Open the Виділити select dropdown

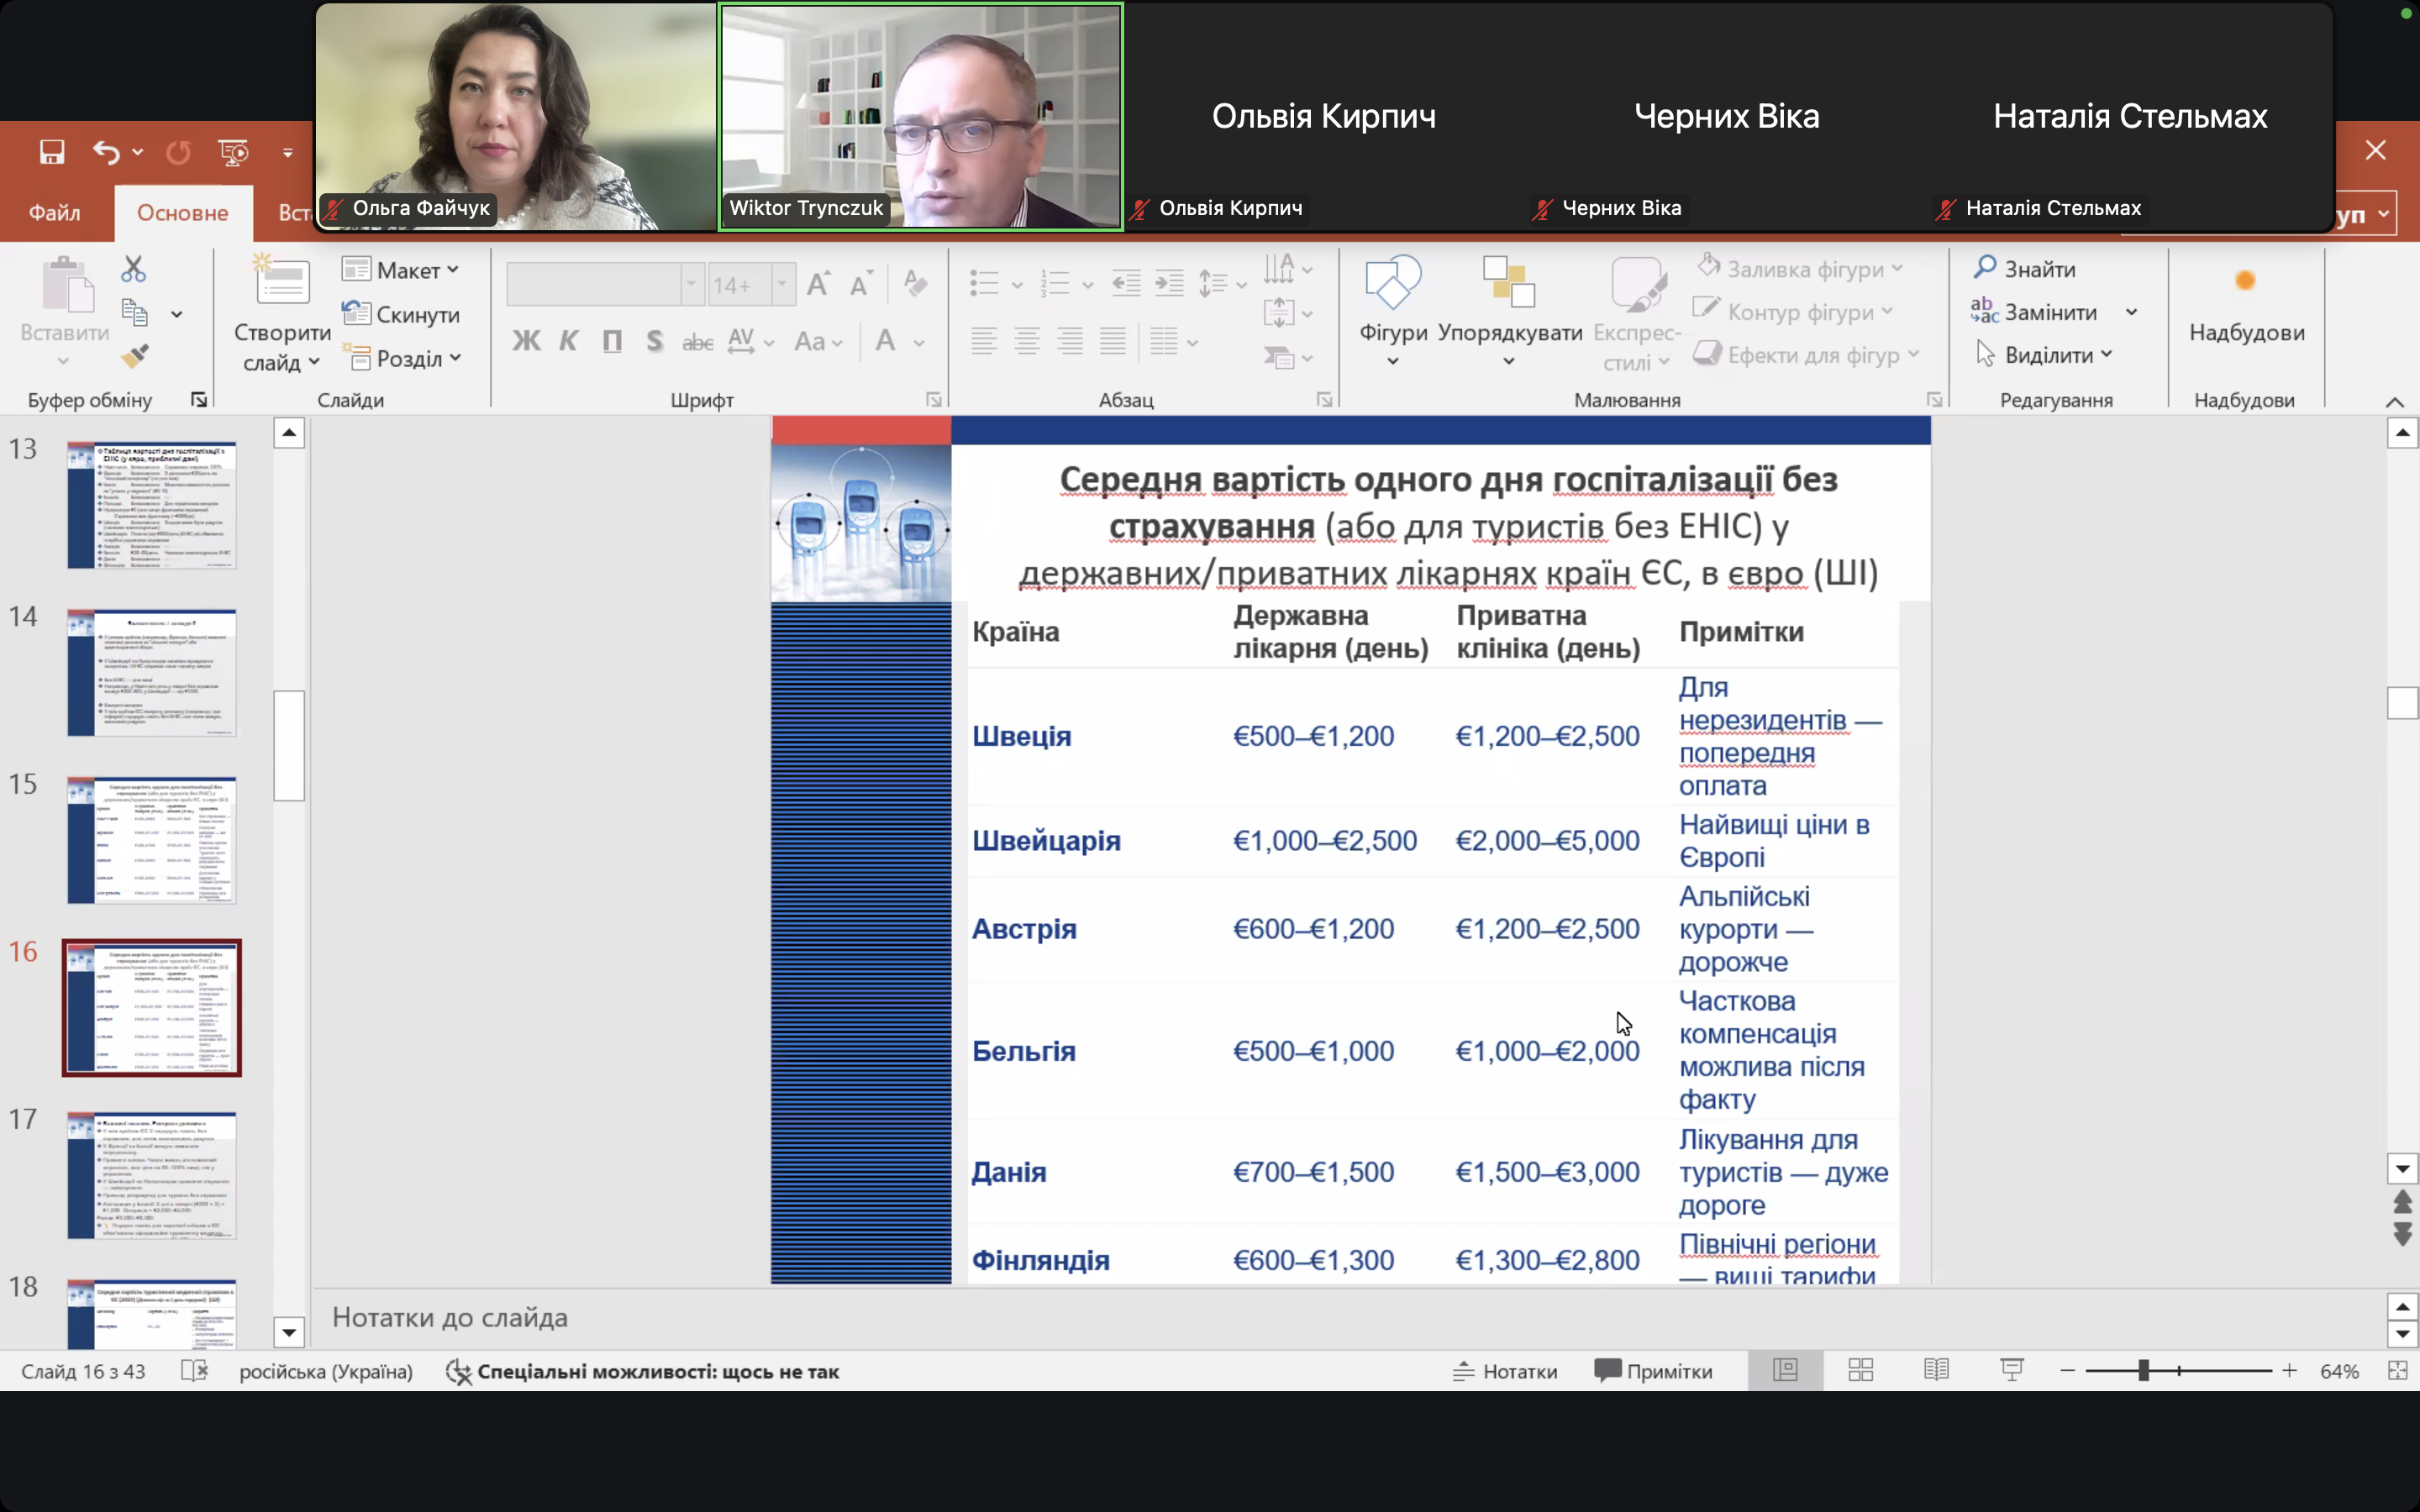2045,355
